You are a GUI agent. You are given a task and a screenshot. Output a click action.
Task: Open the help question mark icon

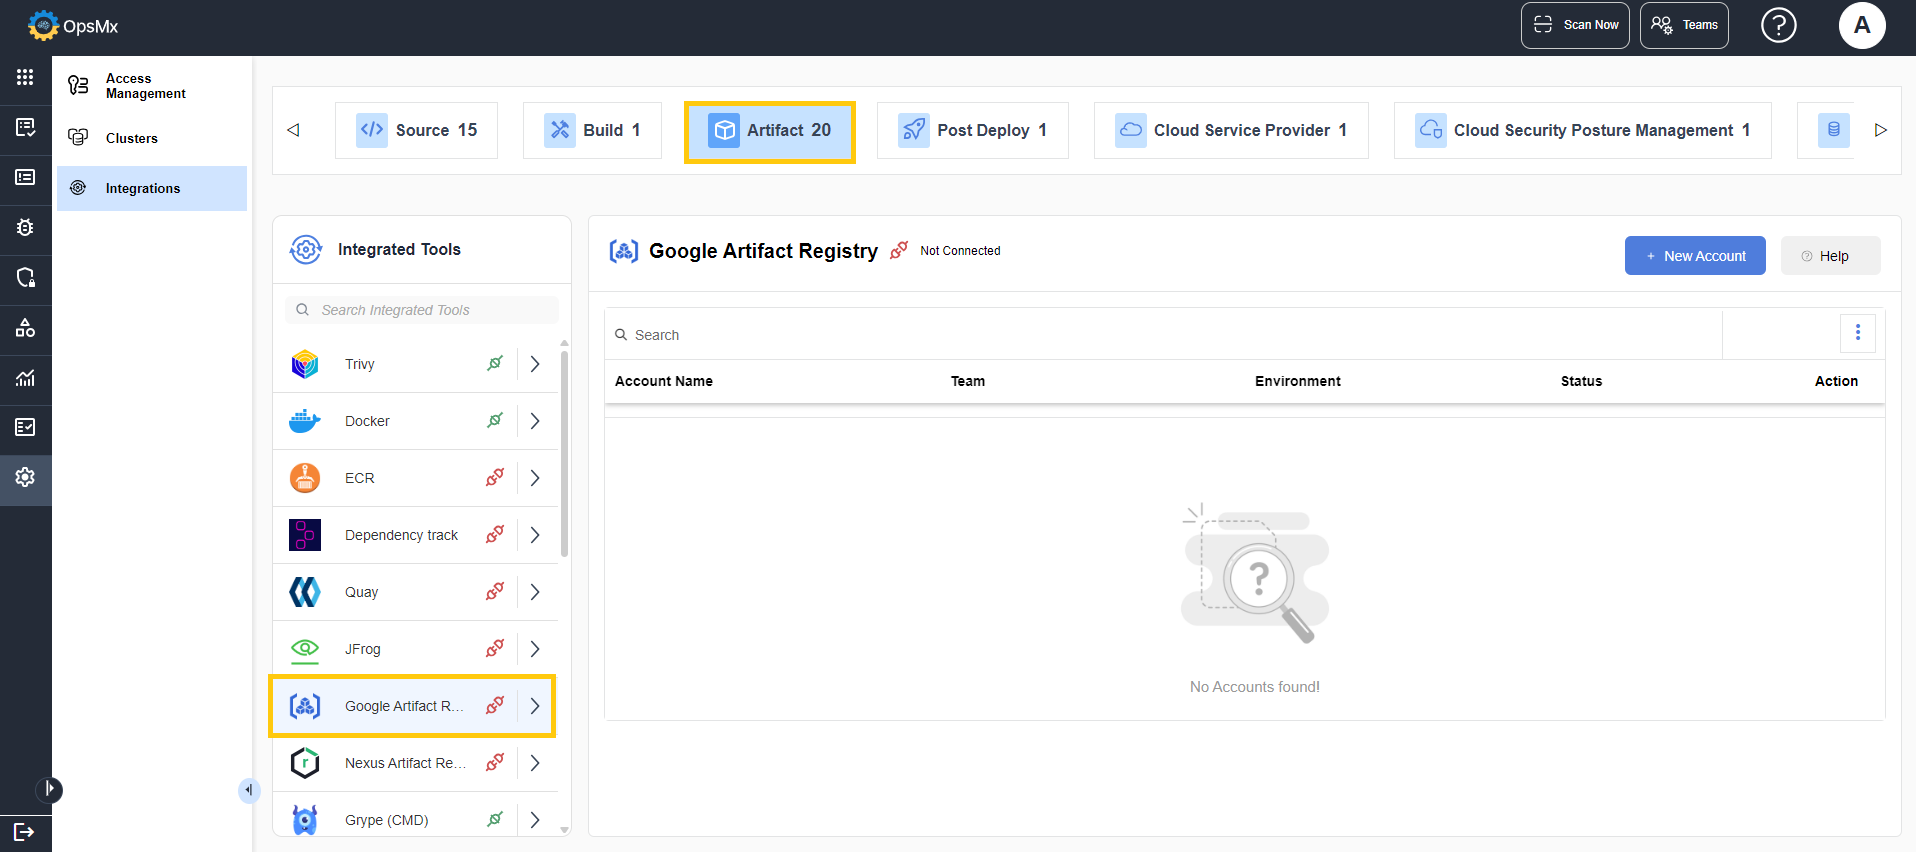pyautogui.click(x=1778, y=25)
